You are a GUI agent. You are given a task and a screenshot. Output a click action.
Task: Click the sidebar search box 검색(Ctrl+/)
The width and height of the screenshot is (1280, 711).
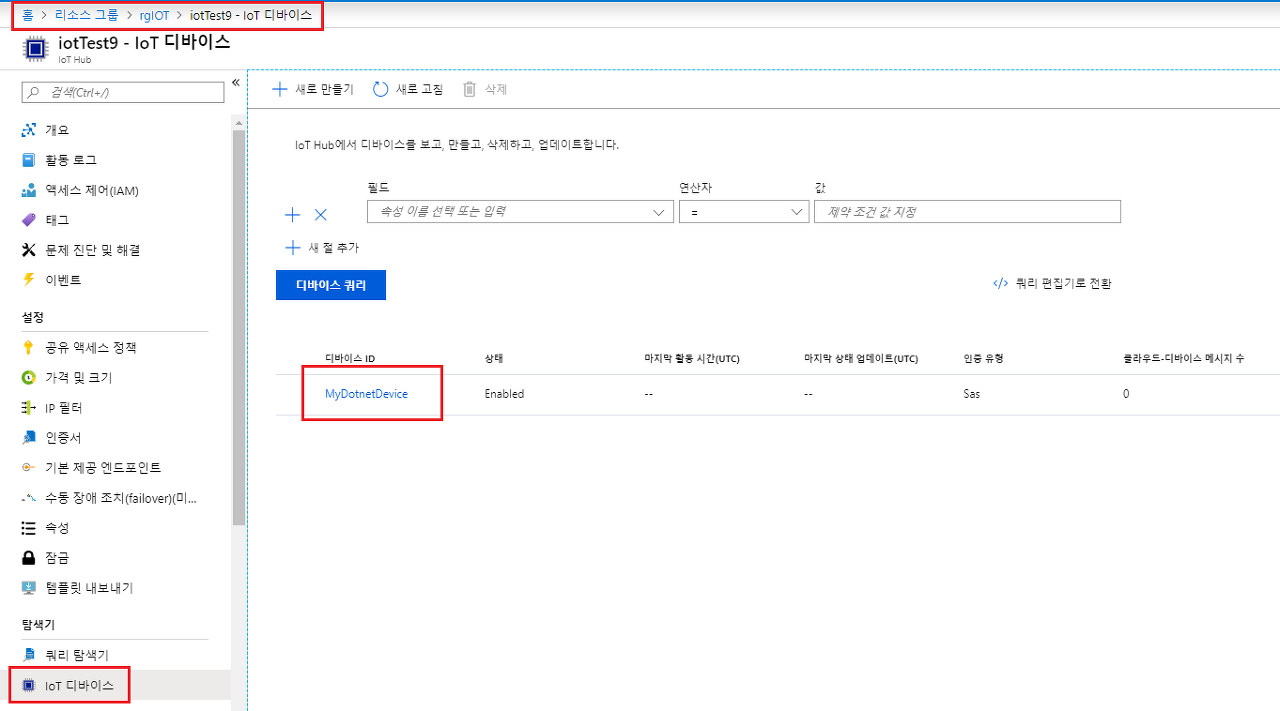[x=123, y=92]
